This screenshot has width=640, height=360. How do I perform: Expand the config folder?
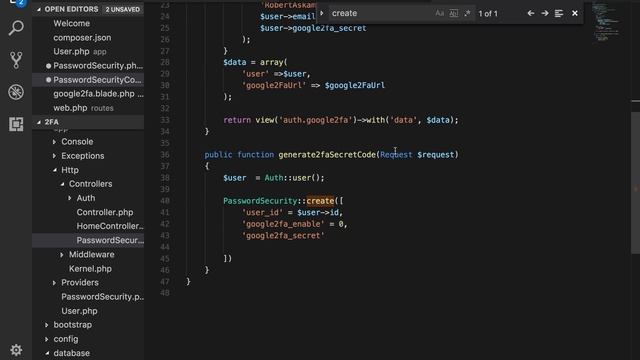click(47, 339)
